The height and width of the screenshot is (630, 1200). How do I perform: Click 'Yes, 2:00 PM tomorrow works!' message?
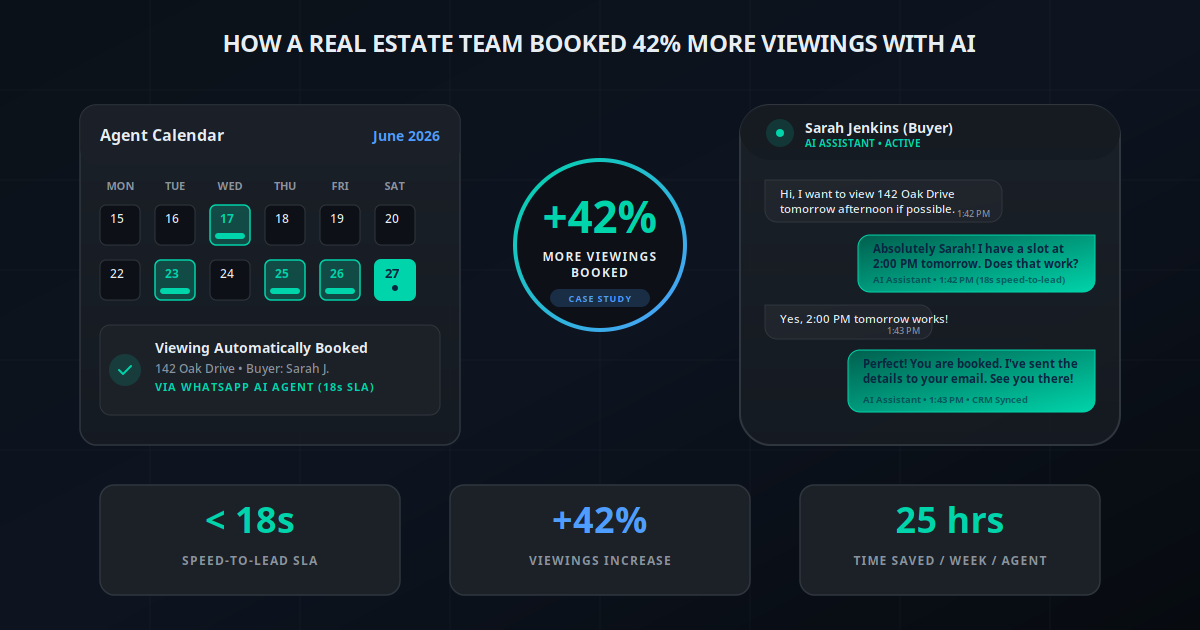(x=848, y=322)
